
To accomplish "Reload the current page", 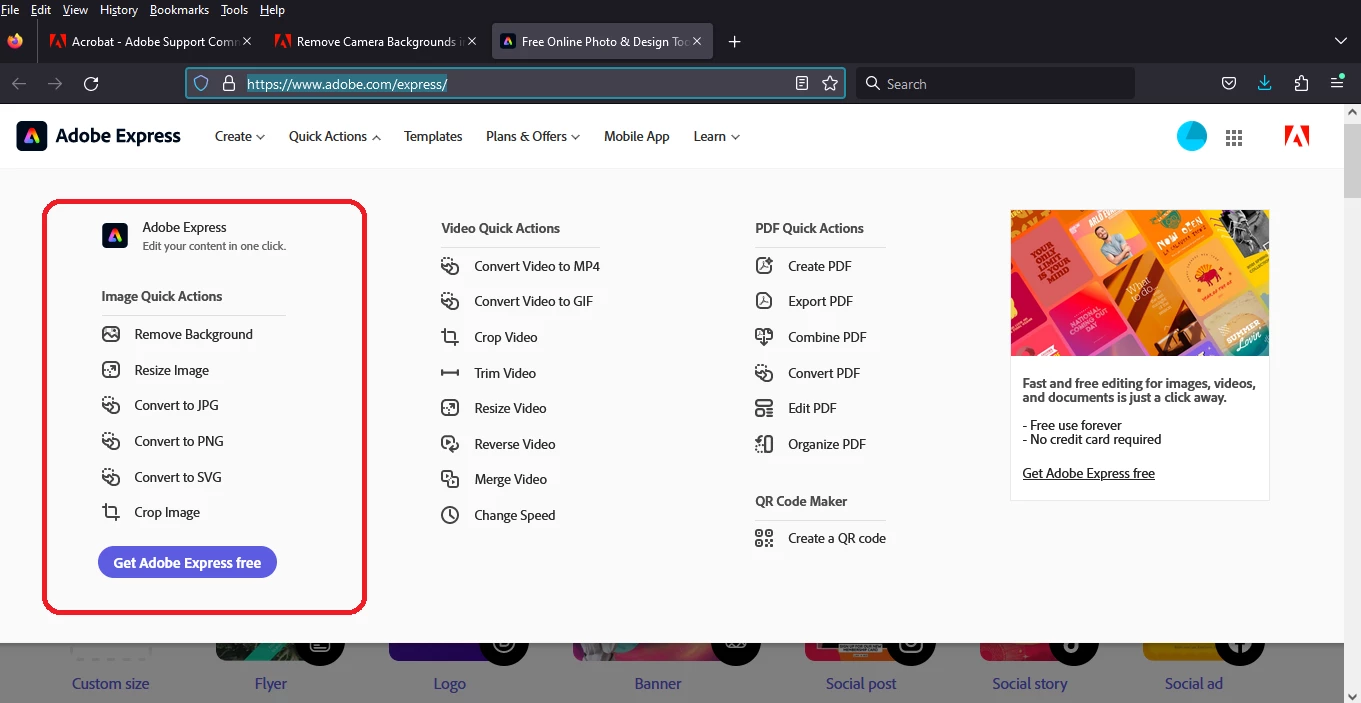I will [x=91, y=84].
